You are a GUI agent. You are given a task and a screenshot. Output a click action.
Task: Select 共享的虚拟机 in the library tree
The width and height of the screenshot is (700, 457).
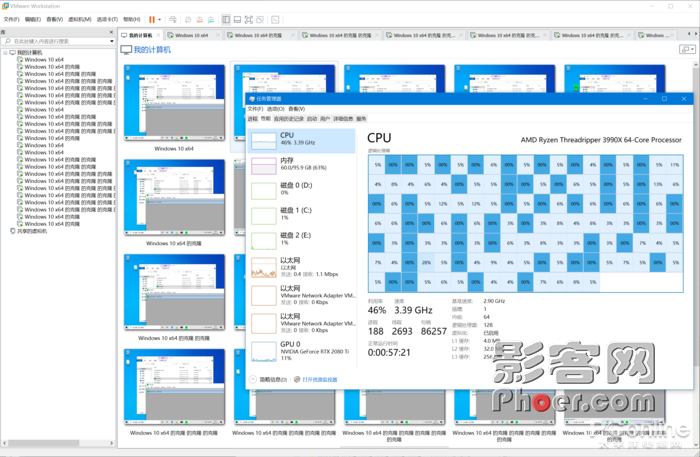click(x=32, y=231)
